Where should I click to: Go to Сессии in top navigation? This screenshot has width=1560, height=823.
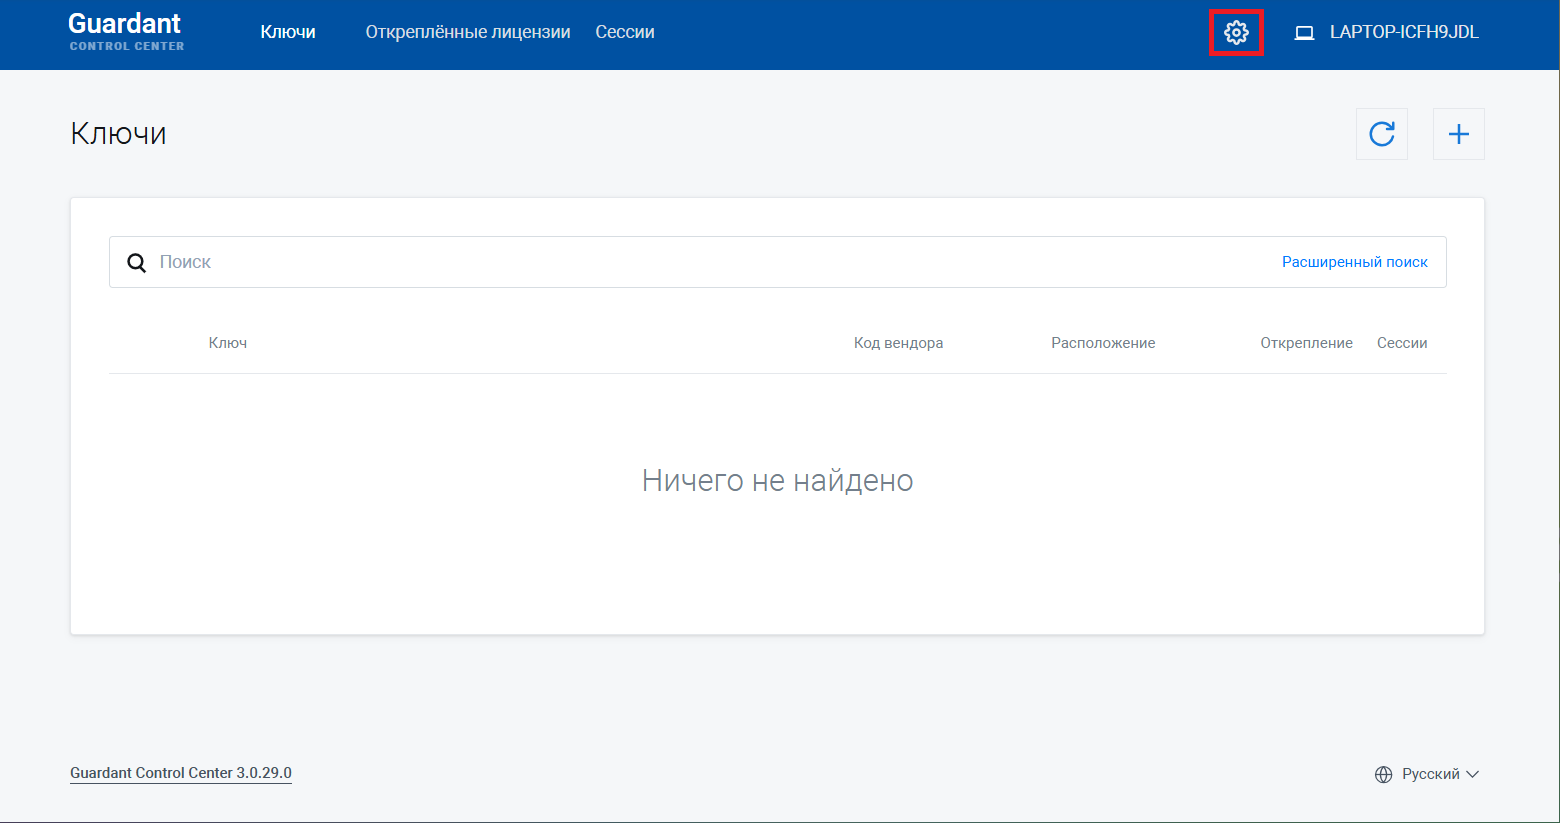[625, 32]
